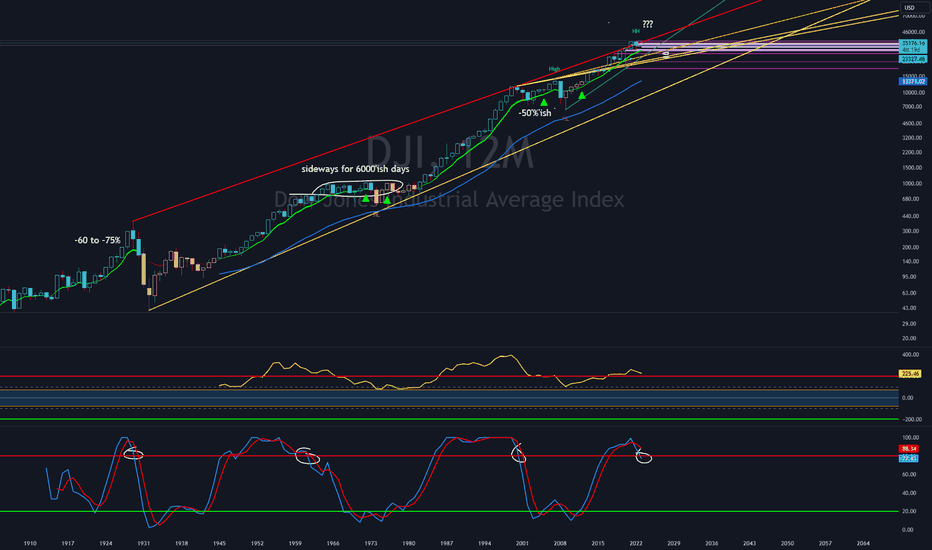932x550 pixels.
Task: Select the green arrow marker near 2012 candles
Action: coord(582,95)
